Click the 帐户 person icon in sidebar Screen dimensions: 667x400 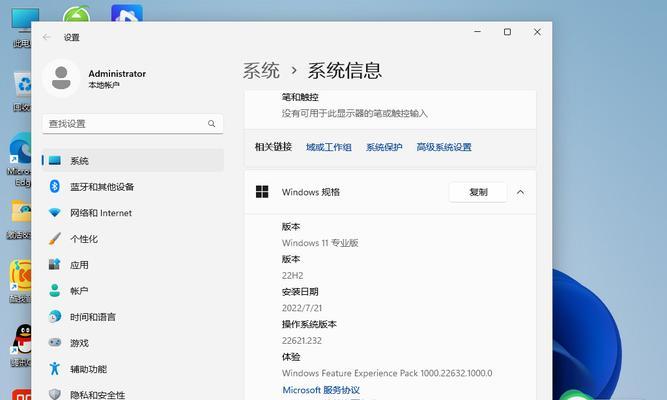pyautogui.click(x=55, y=291)
